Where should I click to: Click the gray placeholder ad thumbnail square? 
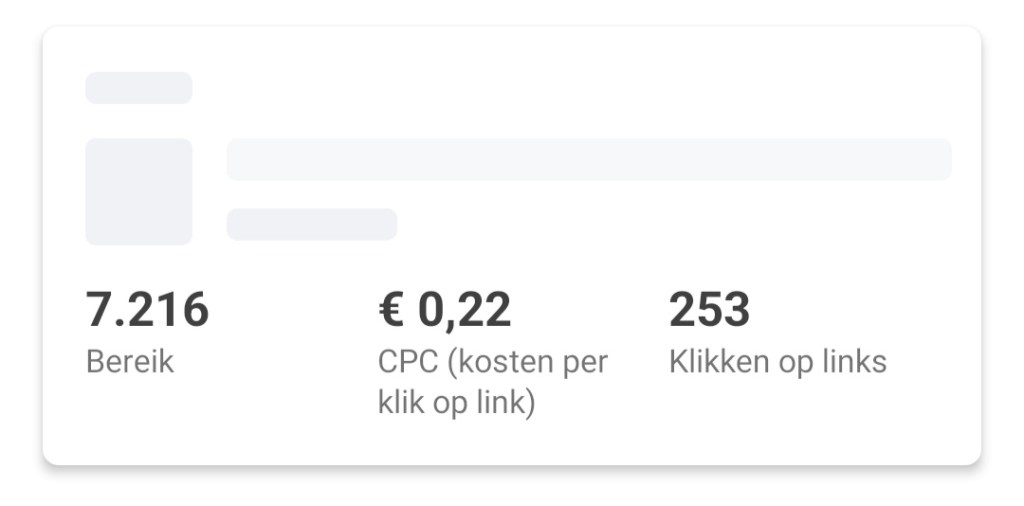click(x=139, y=191)
